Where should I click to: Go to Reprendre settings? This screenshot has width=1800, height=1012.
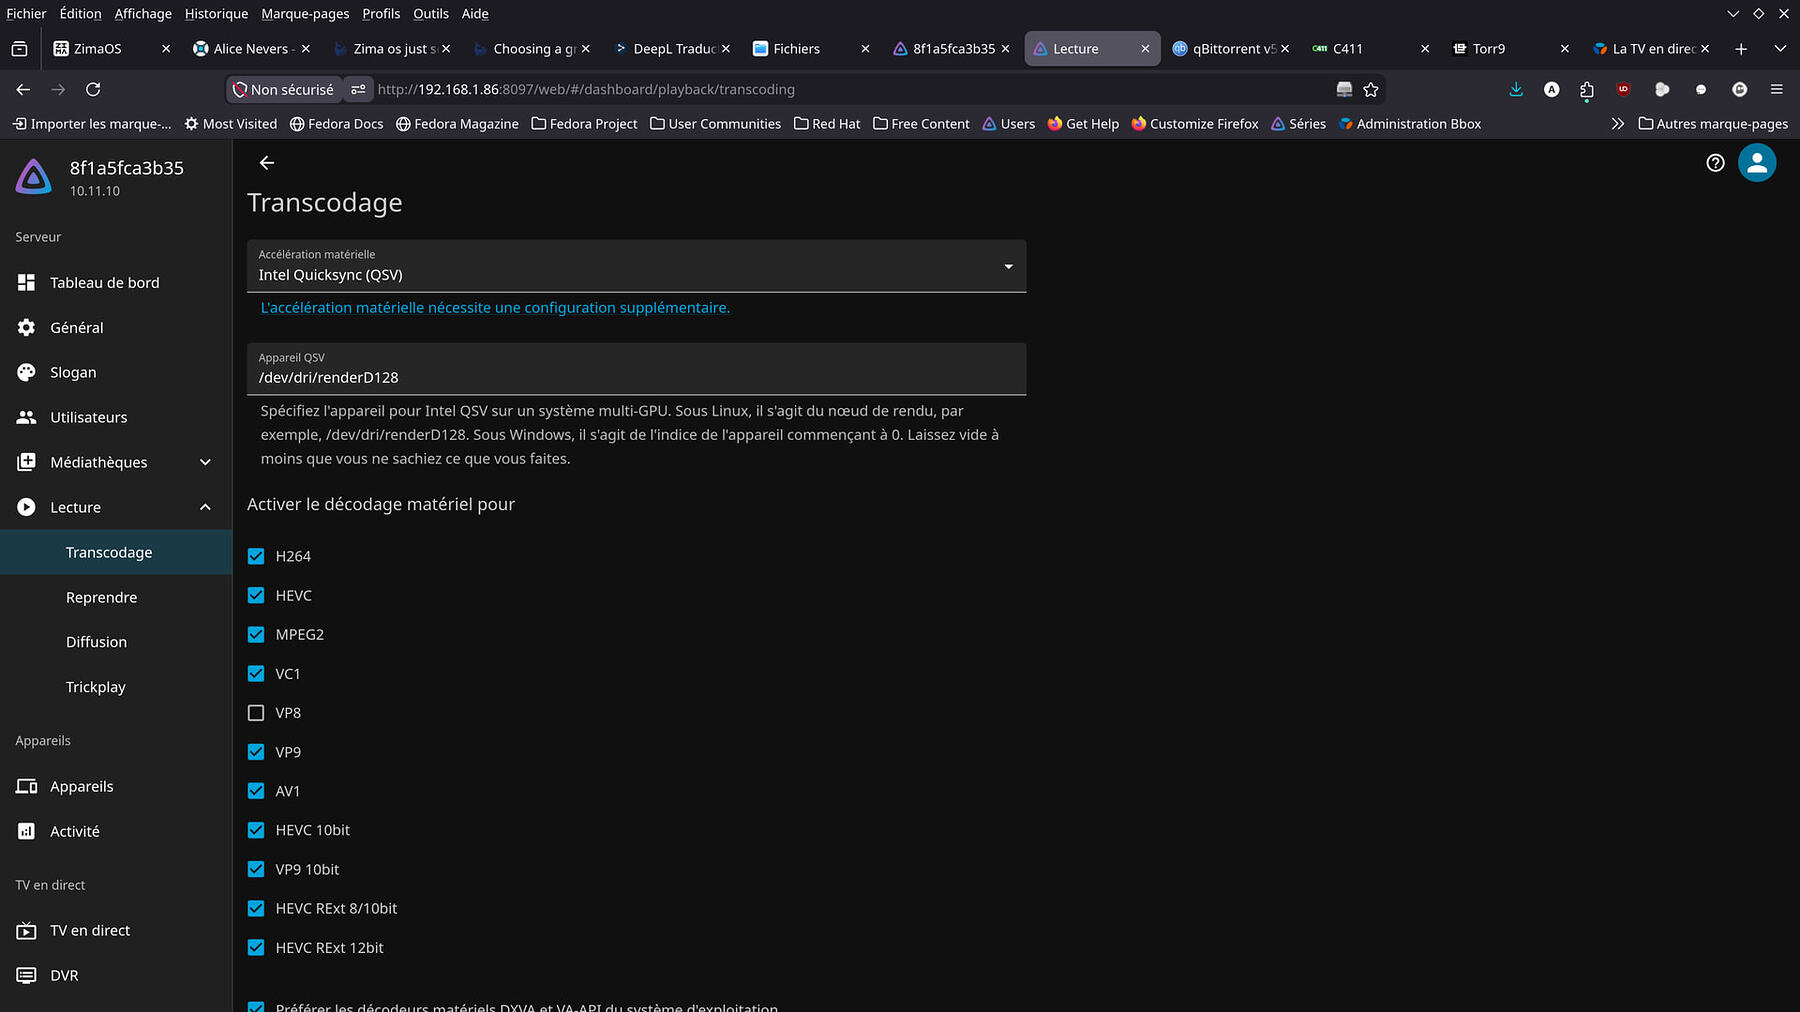[101, 598]
